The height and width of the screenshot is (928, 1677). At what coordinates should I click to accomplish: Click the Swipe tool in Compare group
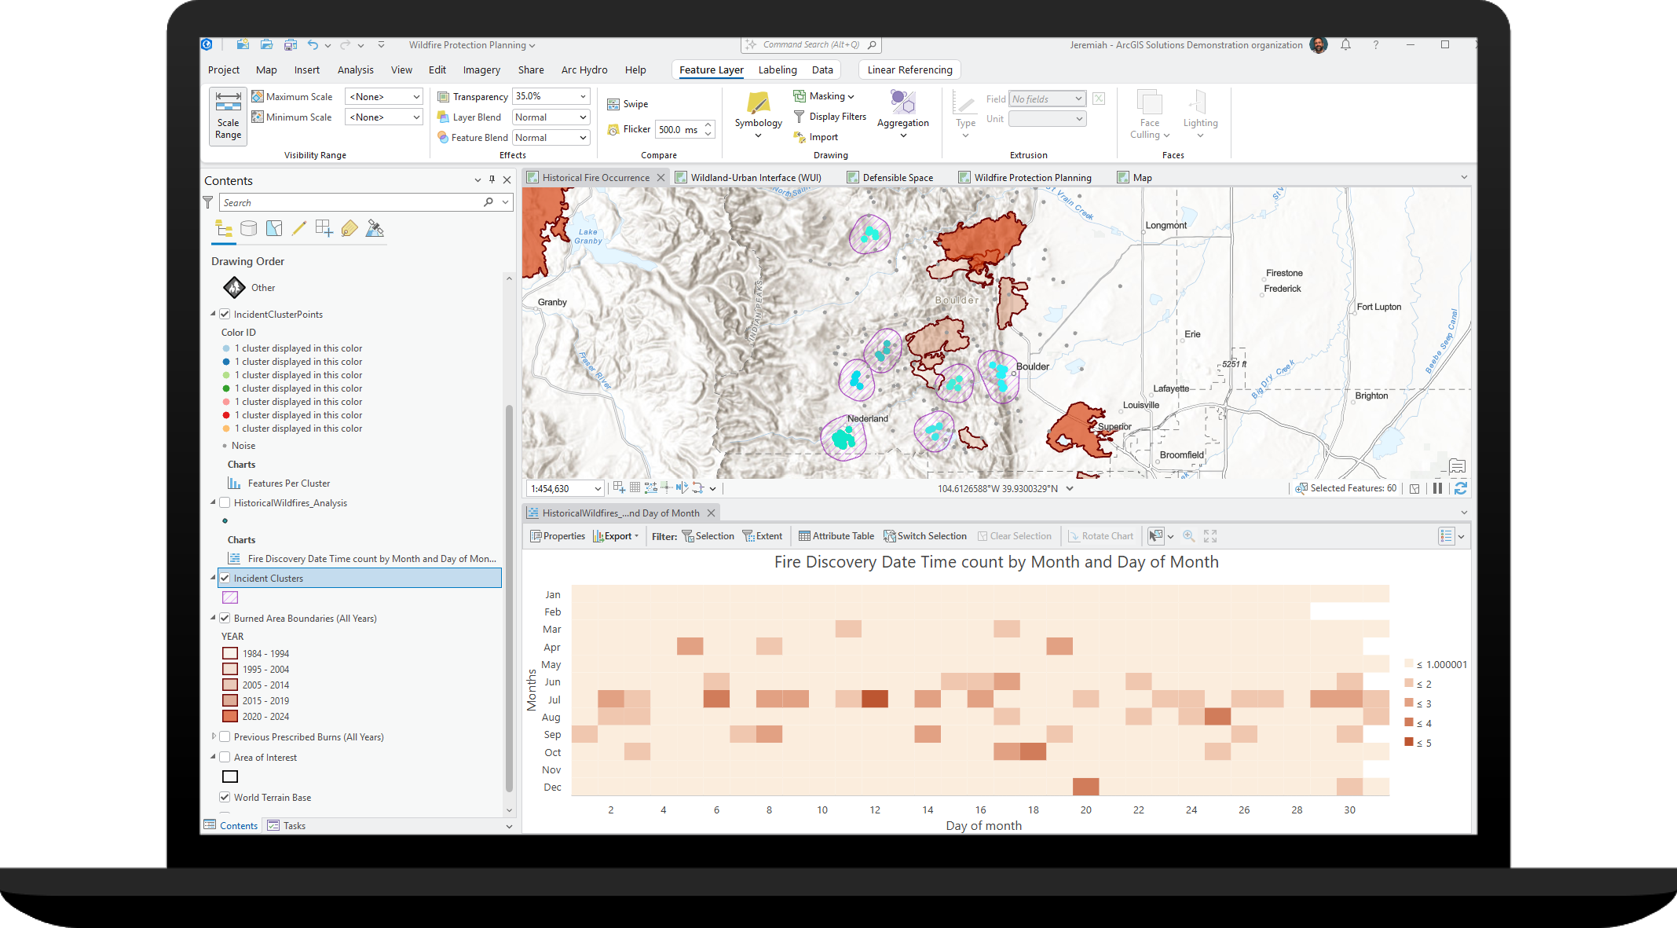[x=628, y=103]
